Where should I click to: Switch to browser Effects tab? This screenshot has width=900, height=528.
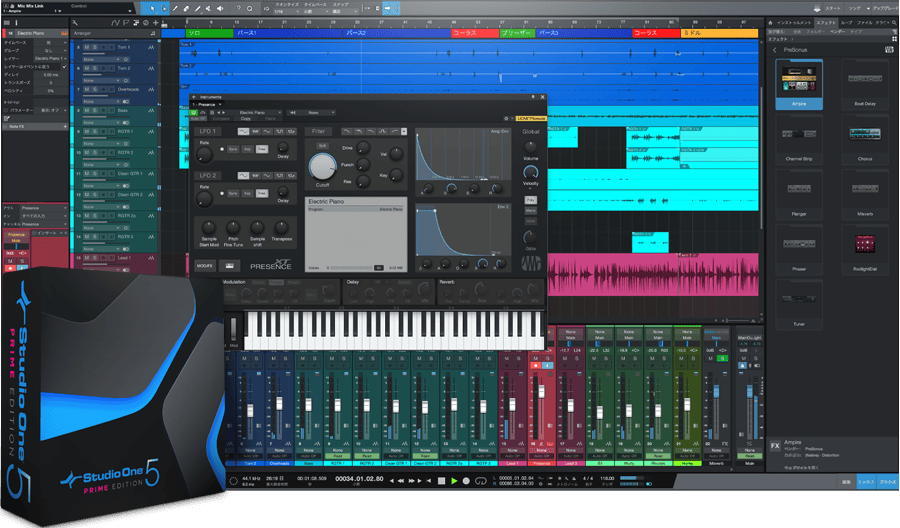[826, 22]
